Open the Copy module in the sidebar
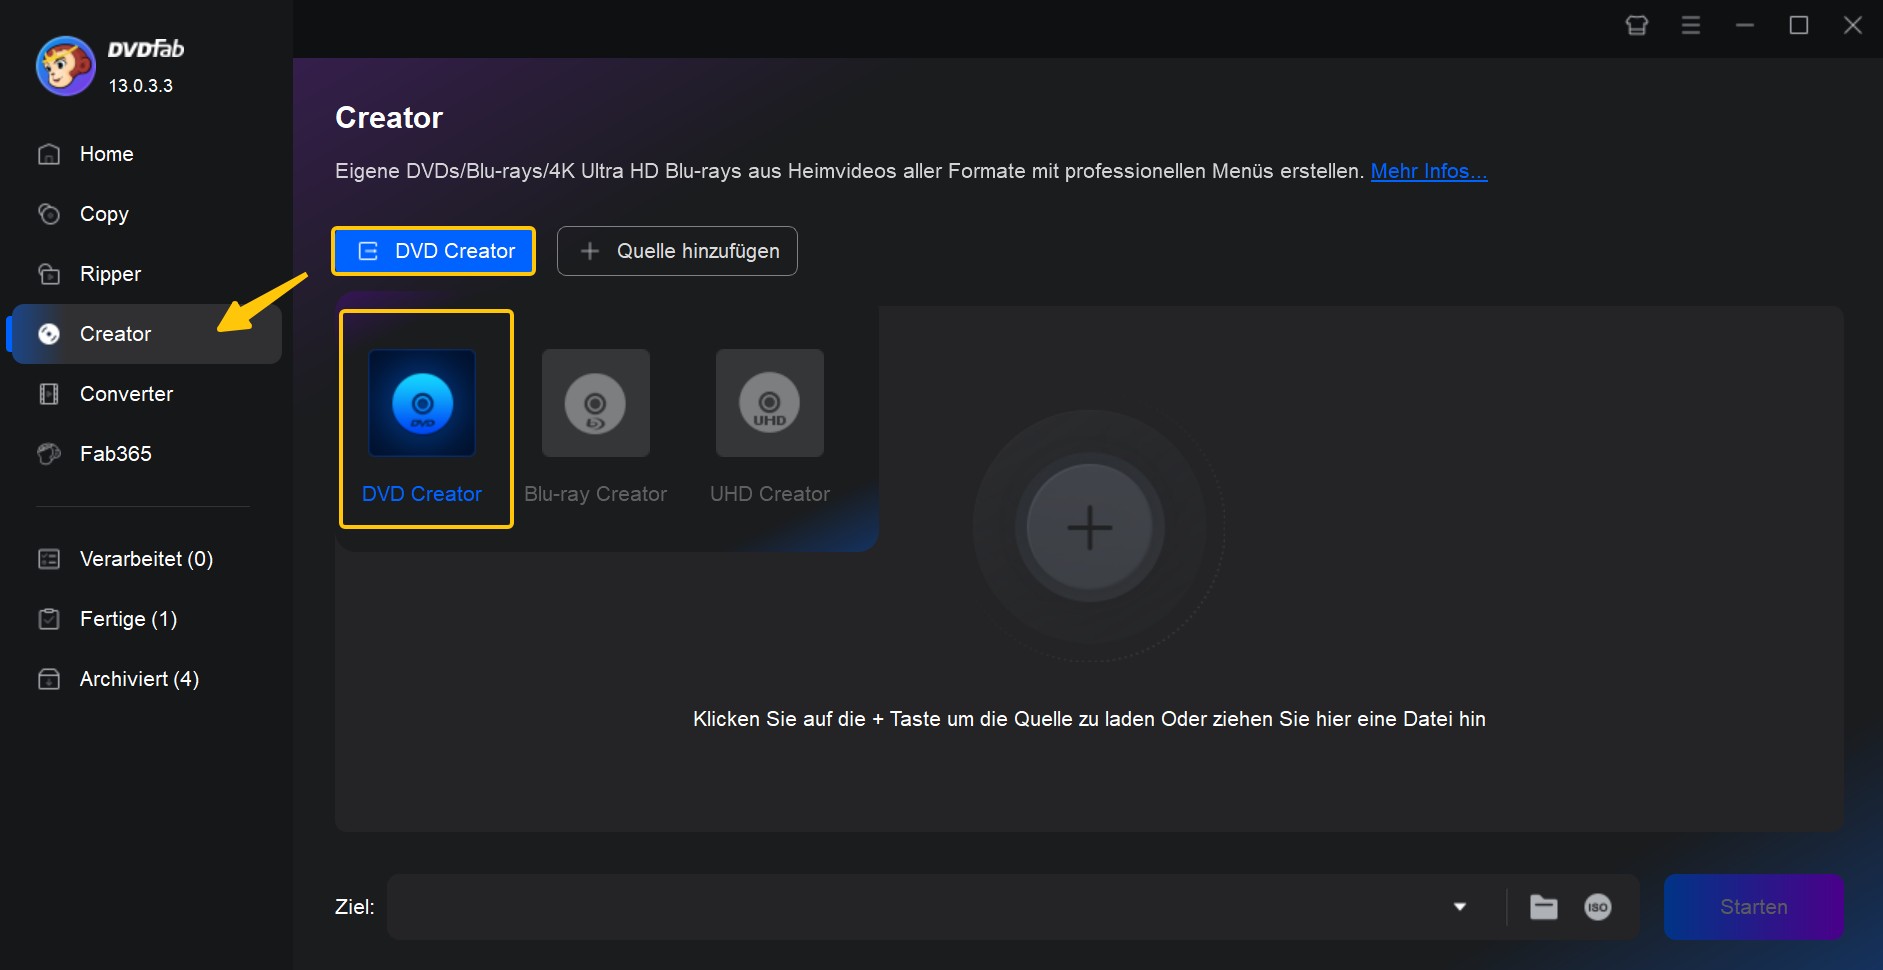The image size is (1883, 970). pyautogui.click(x=103, y=213)
